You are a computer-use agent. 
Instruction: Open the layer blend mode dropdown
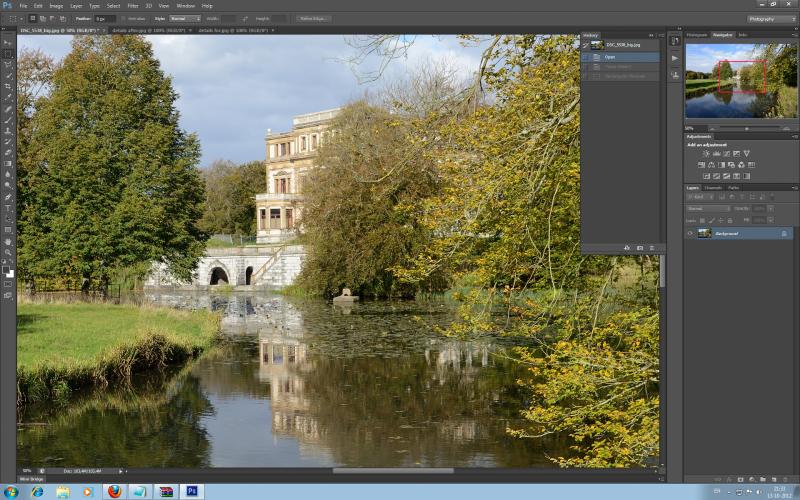coord(708,209)
